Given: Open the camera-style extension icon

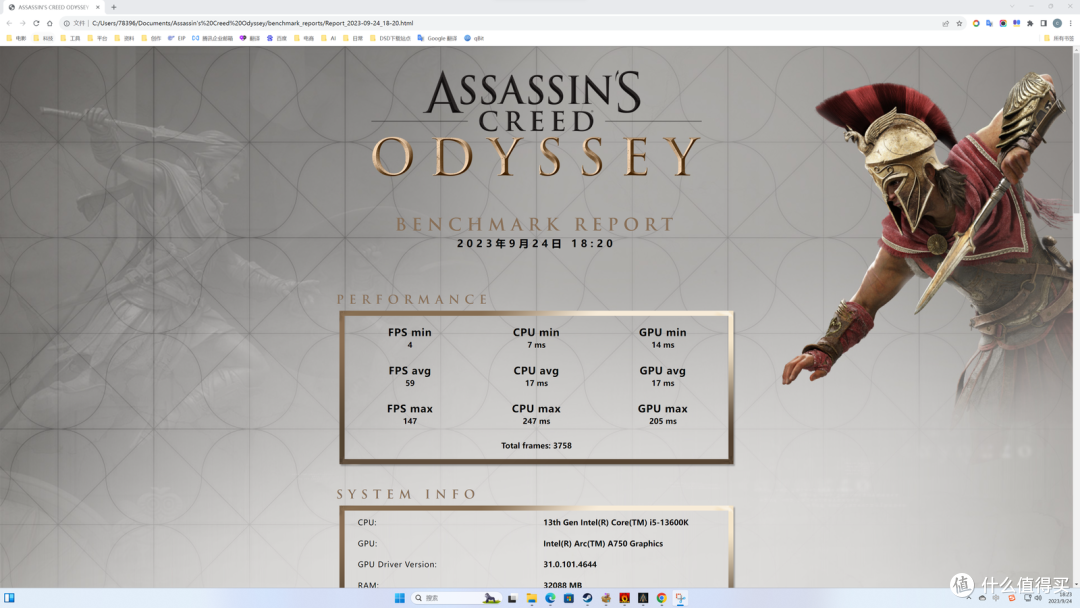Looking at the screenshot, I should [1003, 23].
